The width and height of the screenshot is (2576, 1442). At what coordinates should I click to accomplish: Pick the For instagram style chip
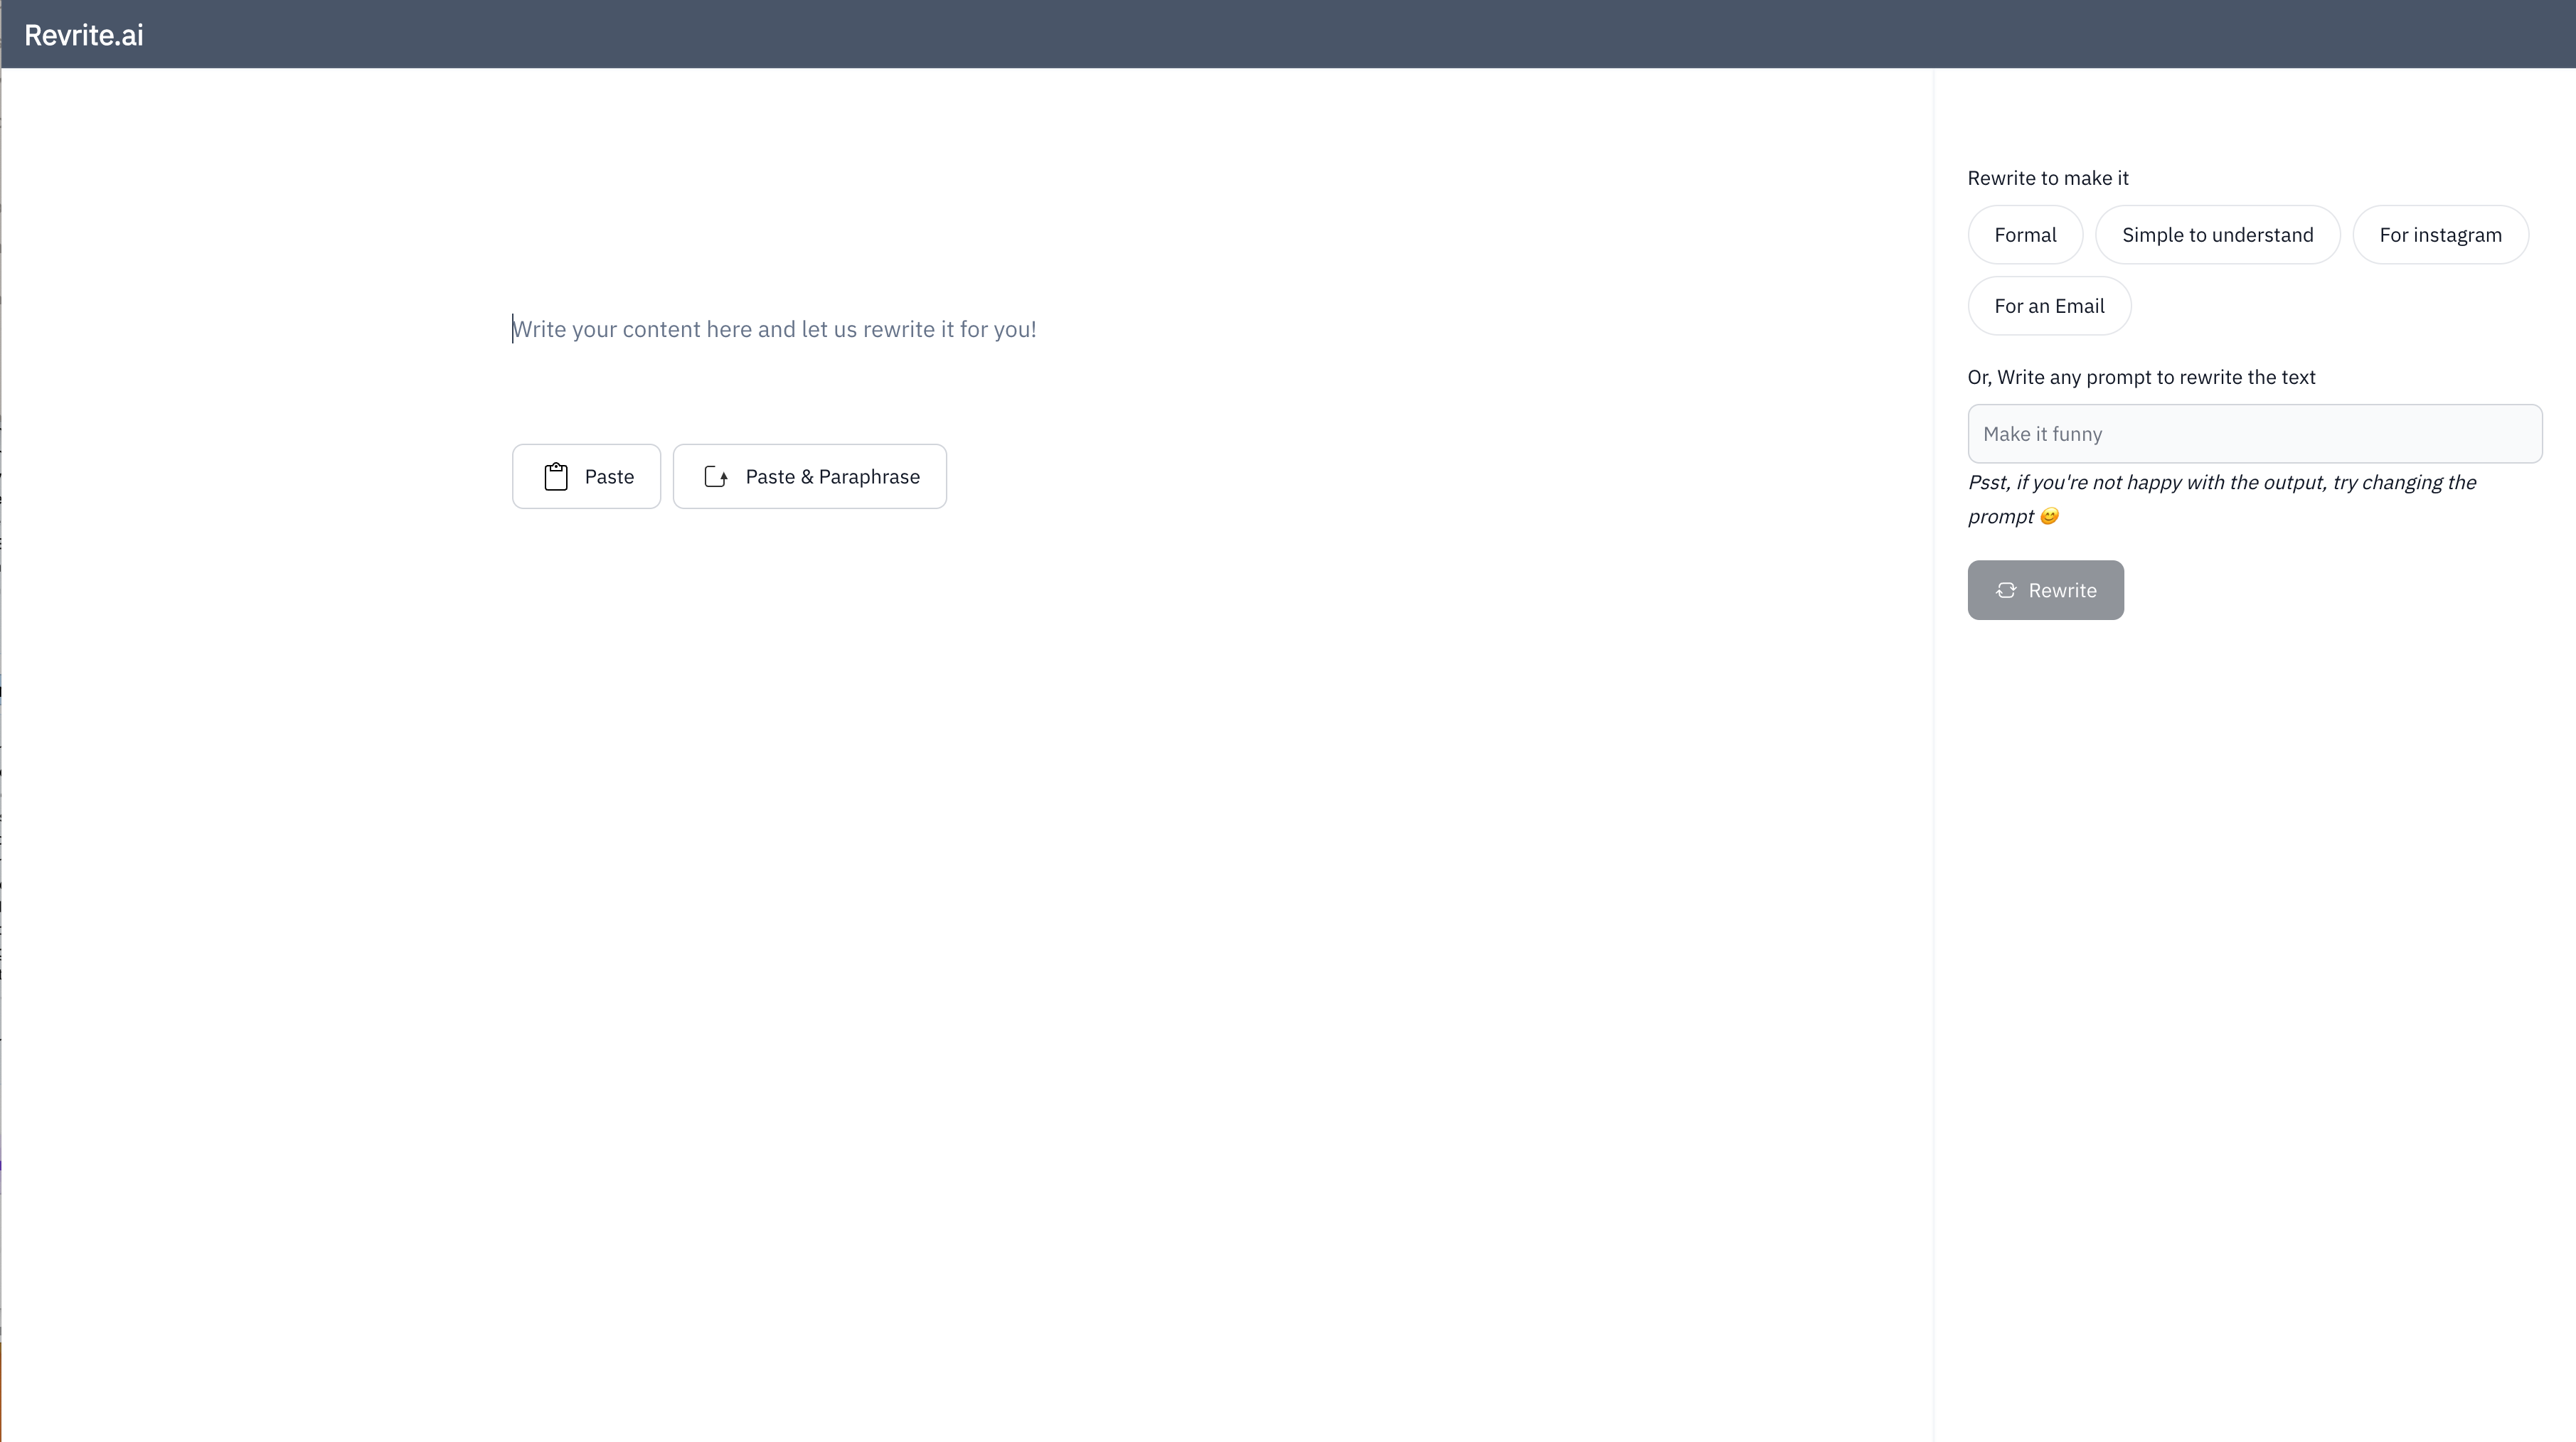click(x=2439, y=235)
